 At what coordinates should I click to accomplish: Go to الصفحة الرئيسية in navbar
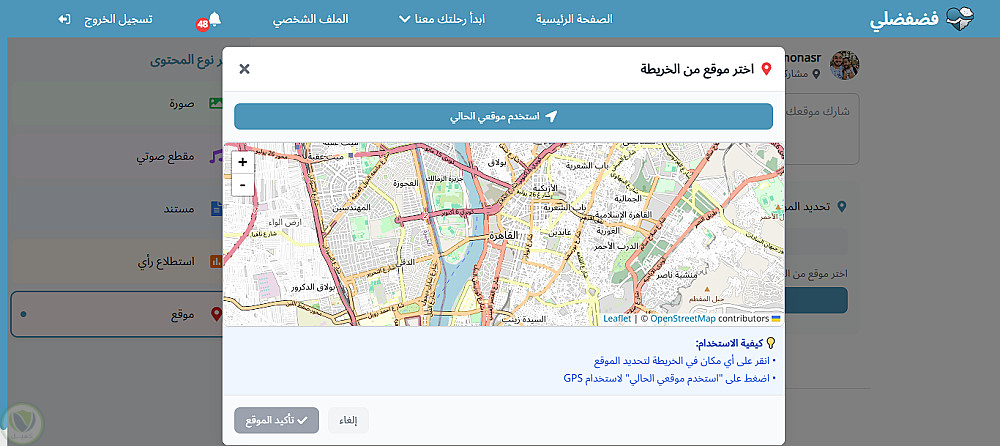[x=574, y=19]
